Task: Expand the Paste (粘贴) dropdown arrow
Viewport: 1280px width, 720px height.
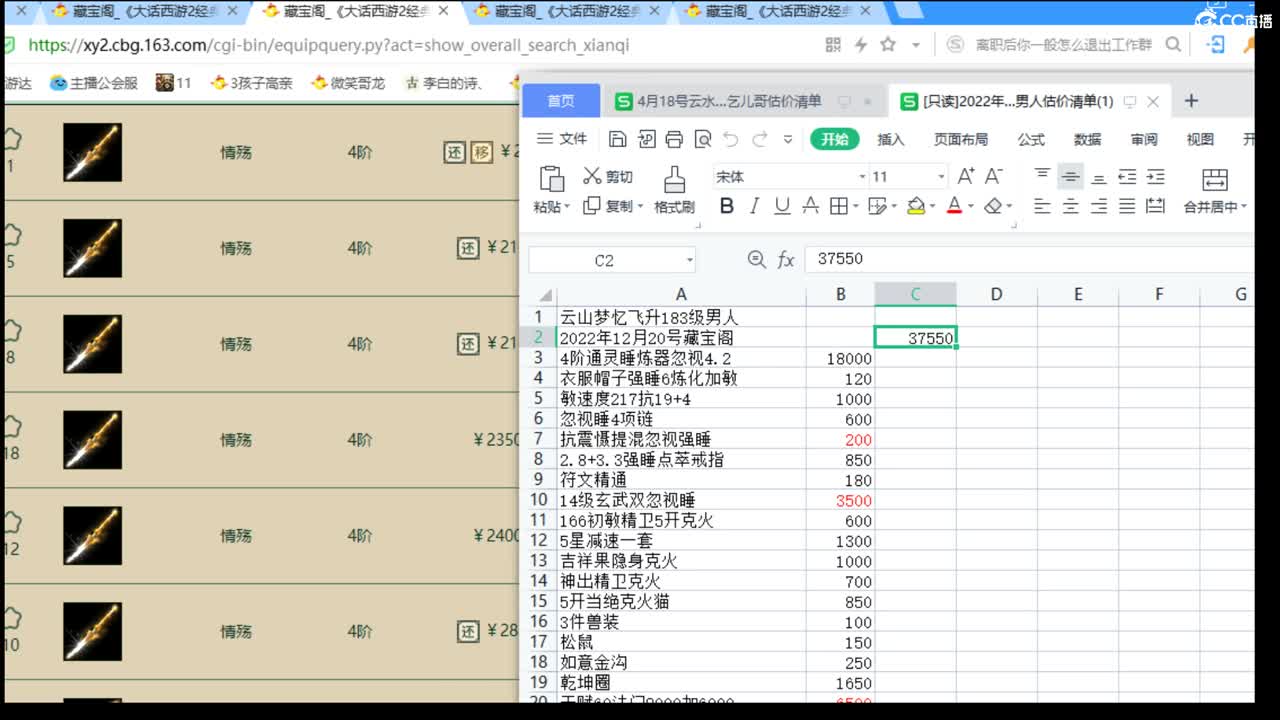Action: 567,207
